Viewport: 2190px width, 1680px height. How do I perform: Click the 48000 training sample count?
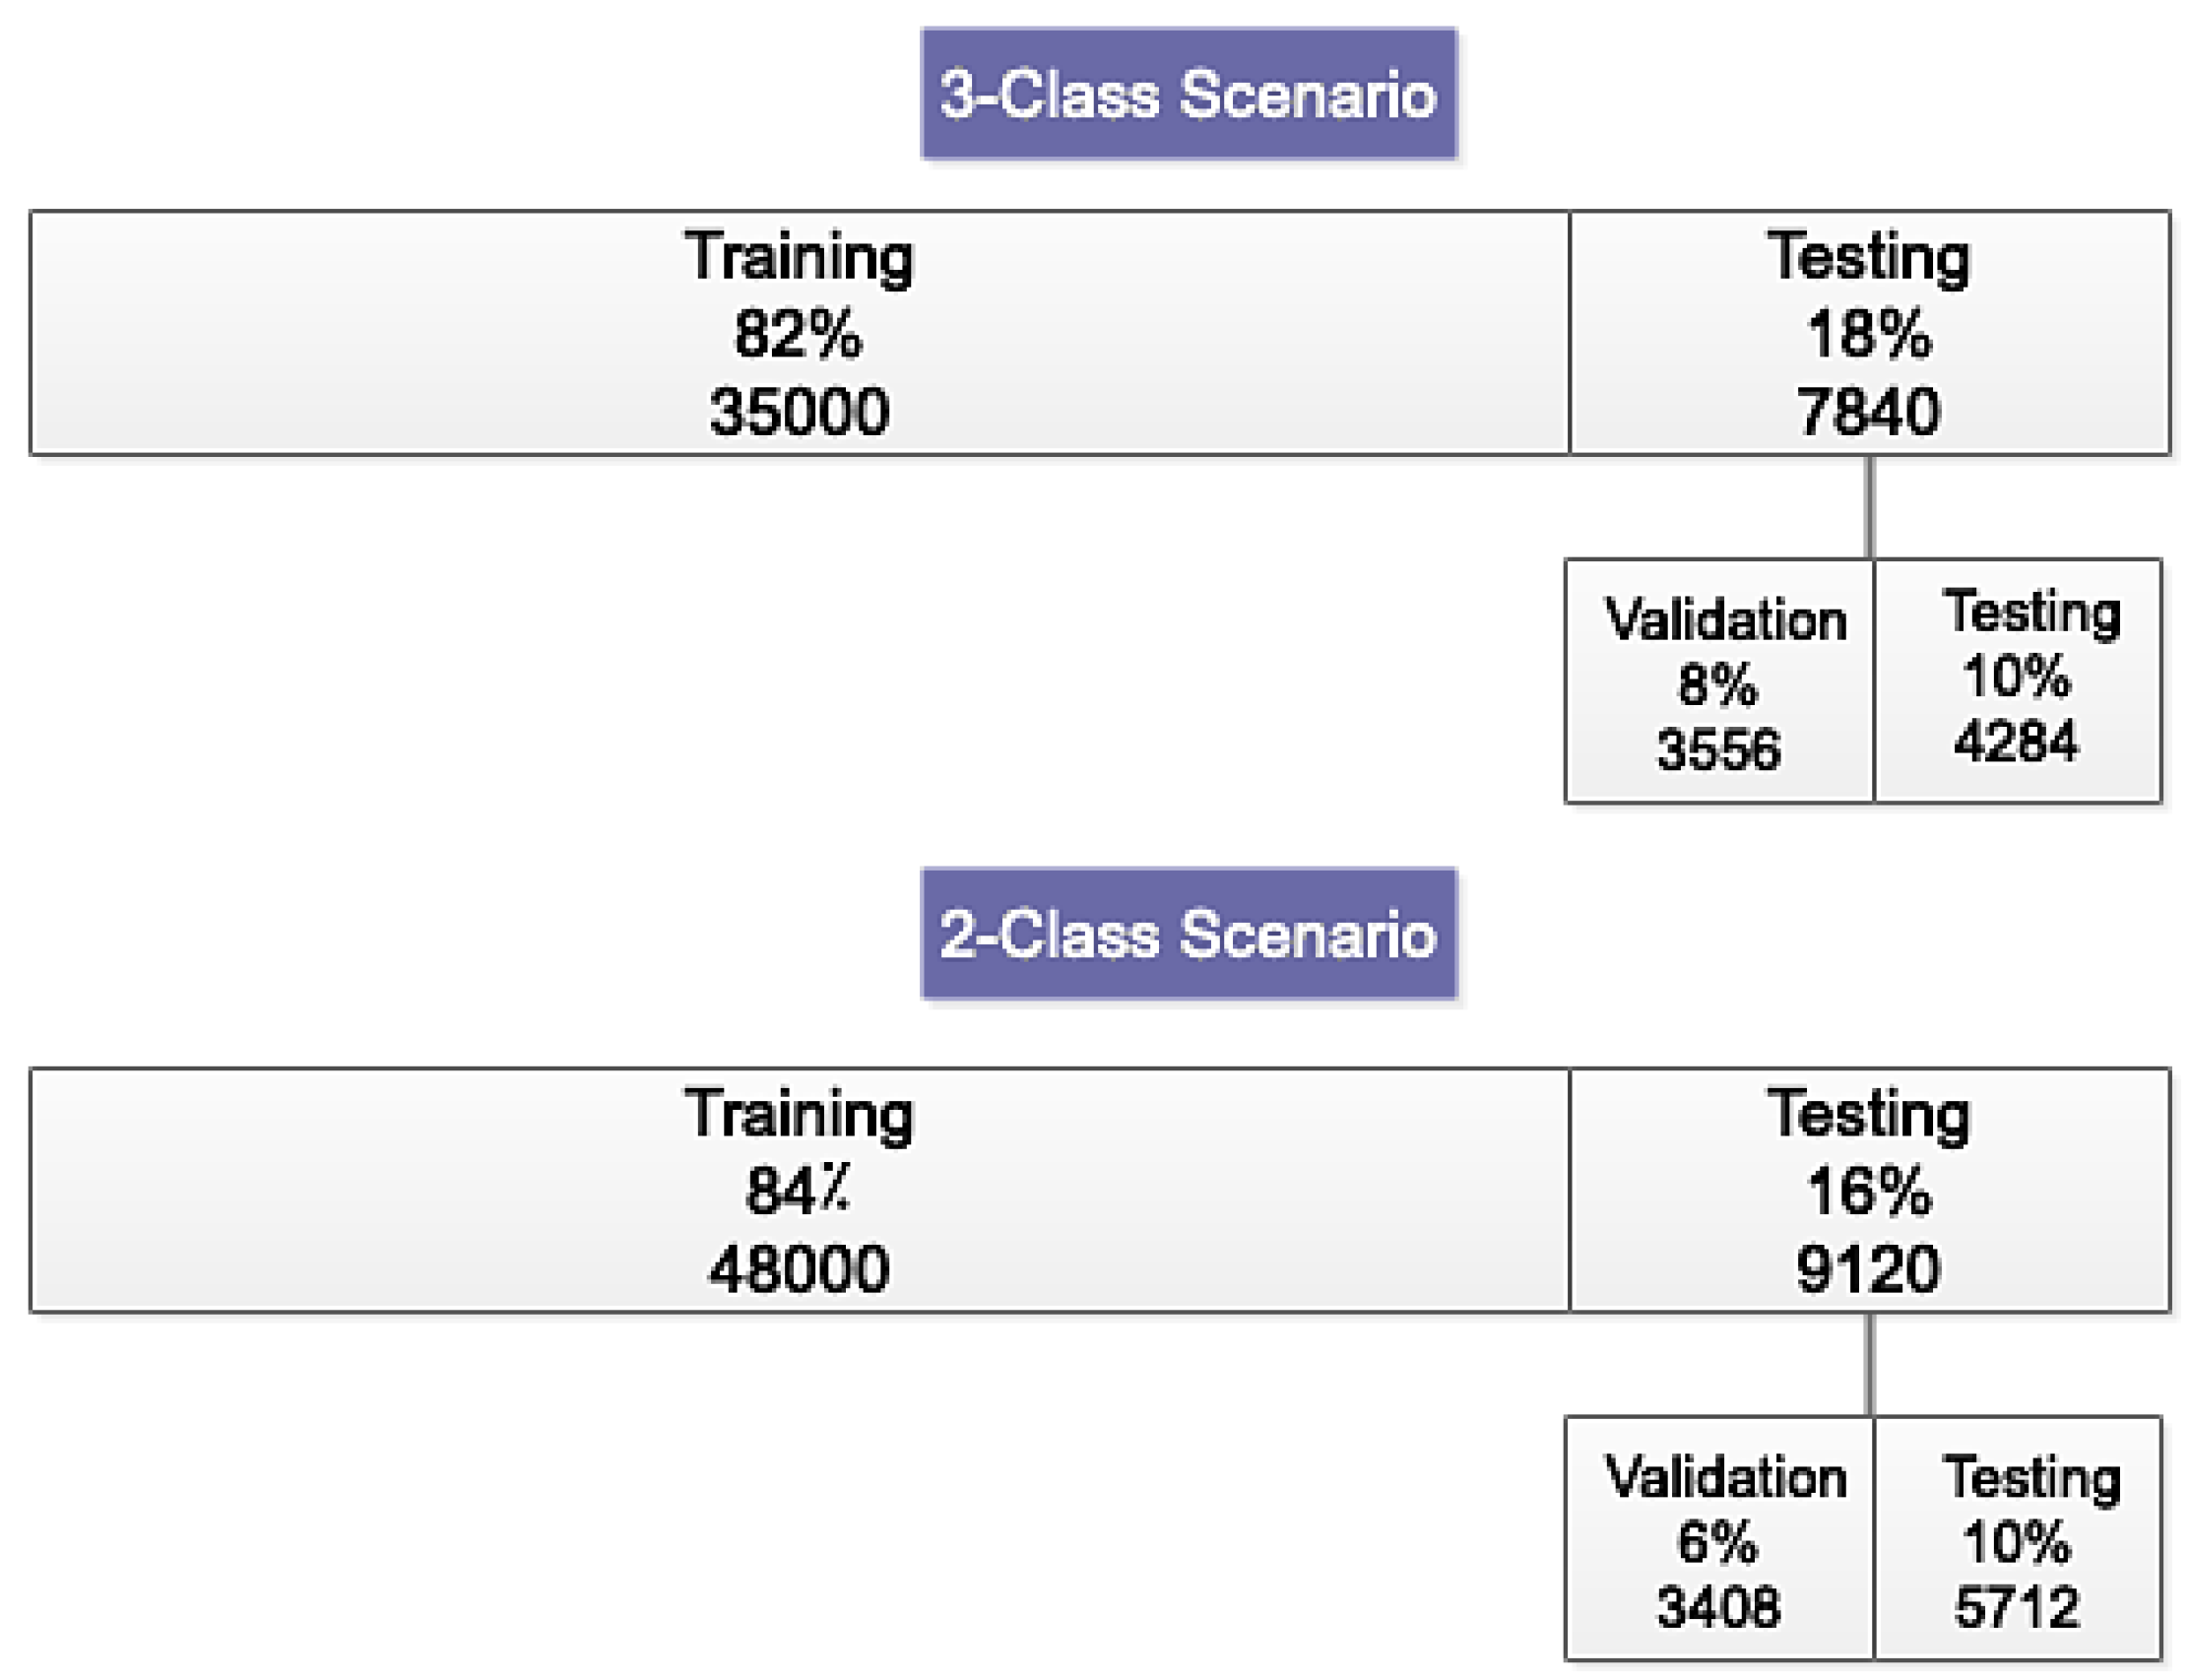click(x=799, y=1269)
